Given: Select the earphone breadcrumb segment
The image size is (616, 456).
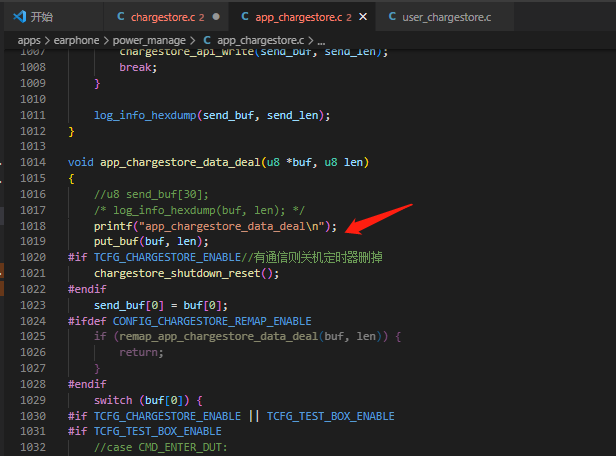Looking at the screenshot, I should (x=76, y=40).
